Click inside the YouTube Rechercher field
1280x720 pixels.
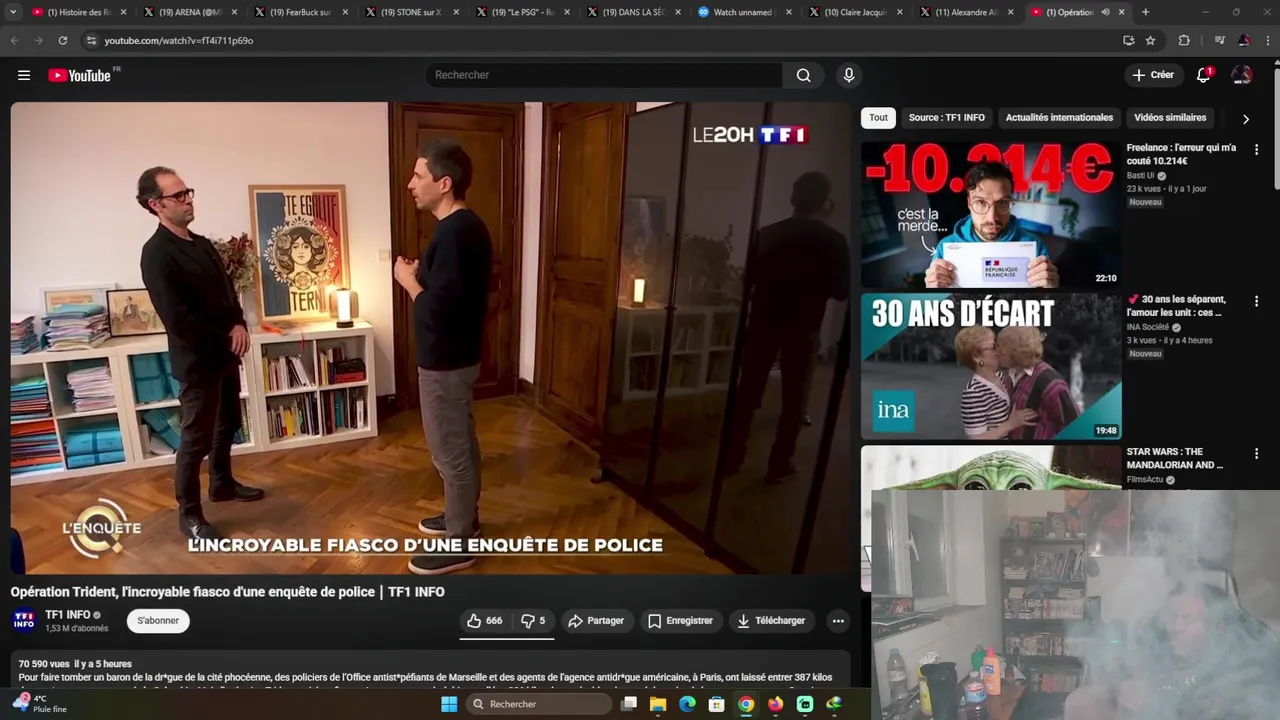pos(605,75)
